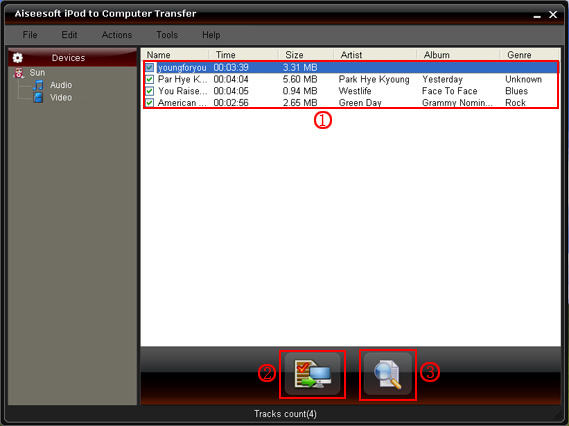Click the Audio music note icon
Image resolution: width=569 pixels, height=426 pixels.
coord(38,85)
